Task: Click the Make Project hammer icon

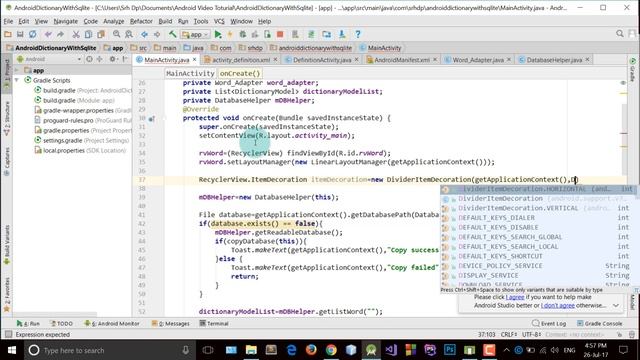Action: [x=173, y=34]
